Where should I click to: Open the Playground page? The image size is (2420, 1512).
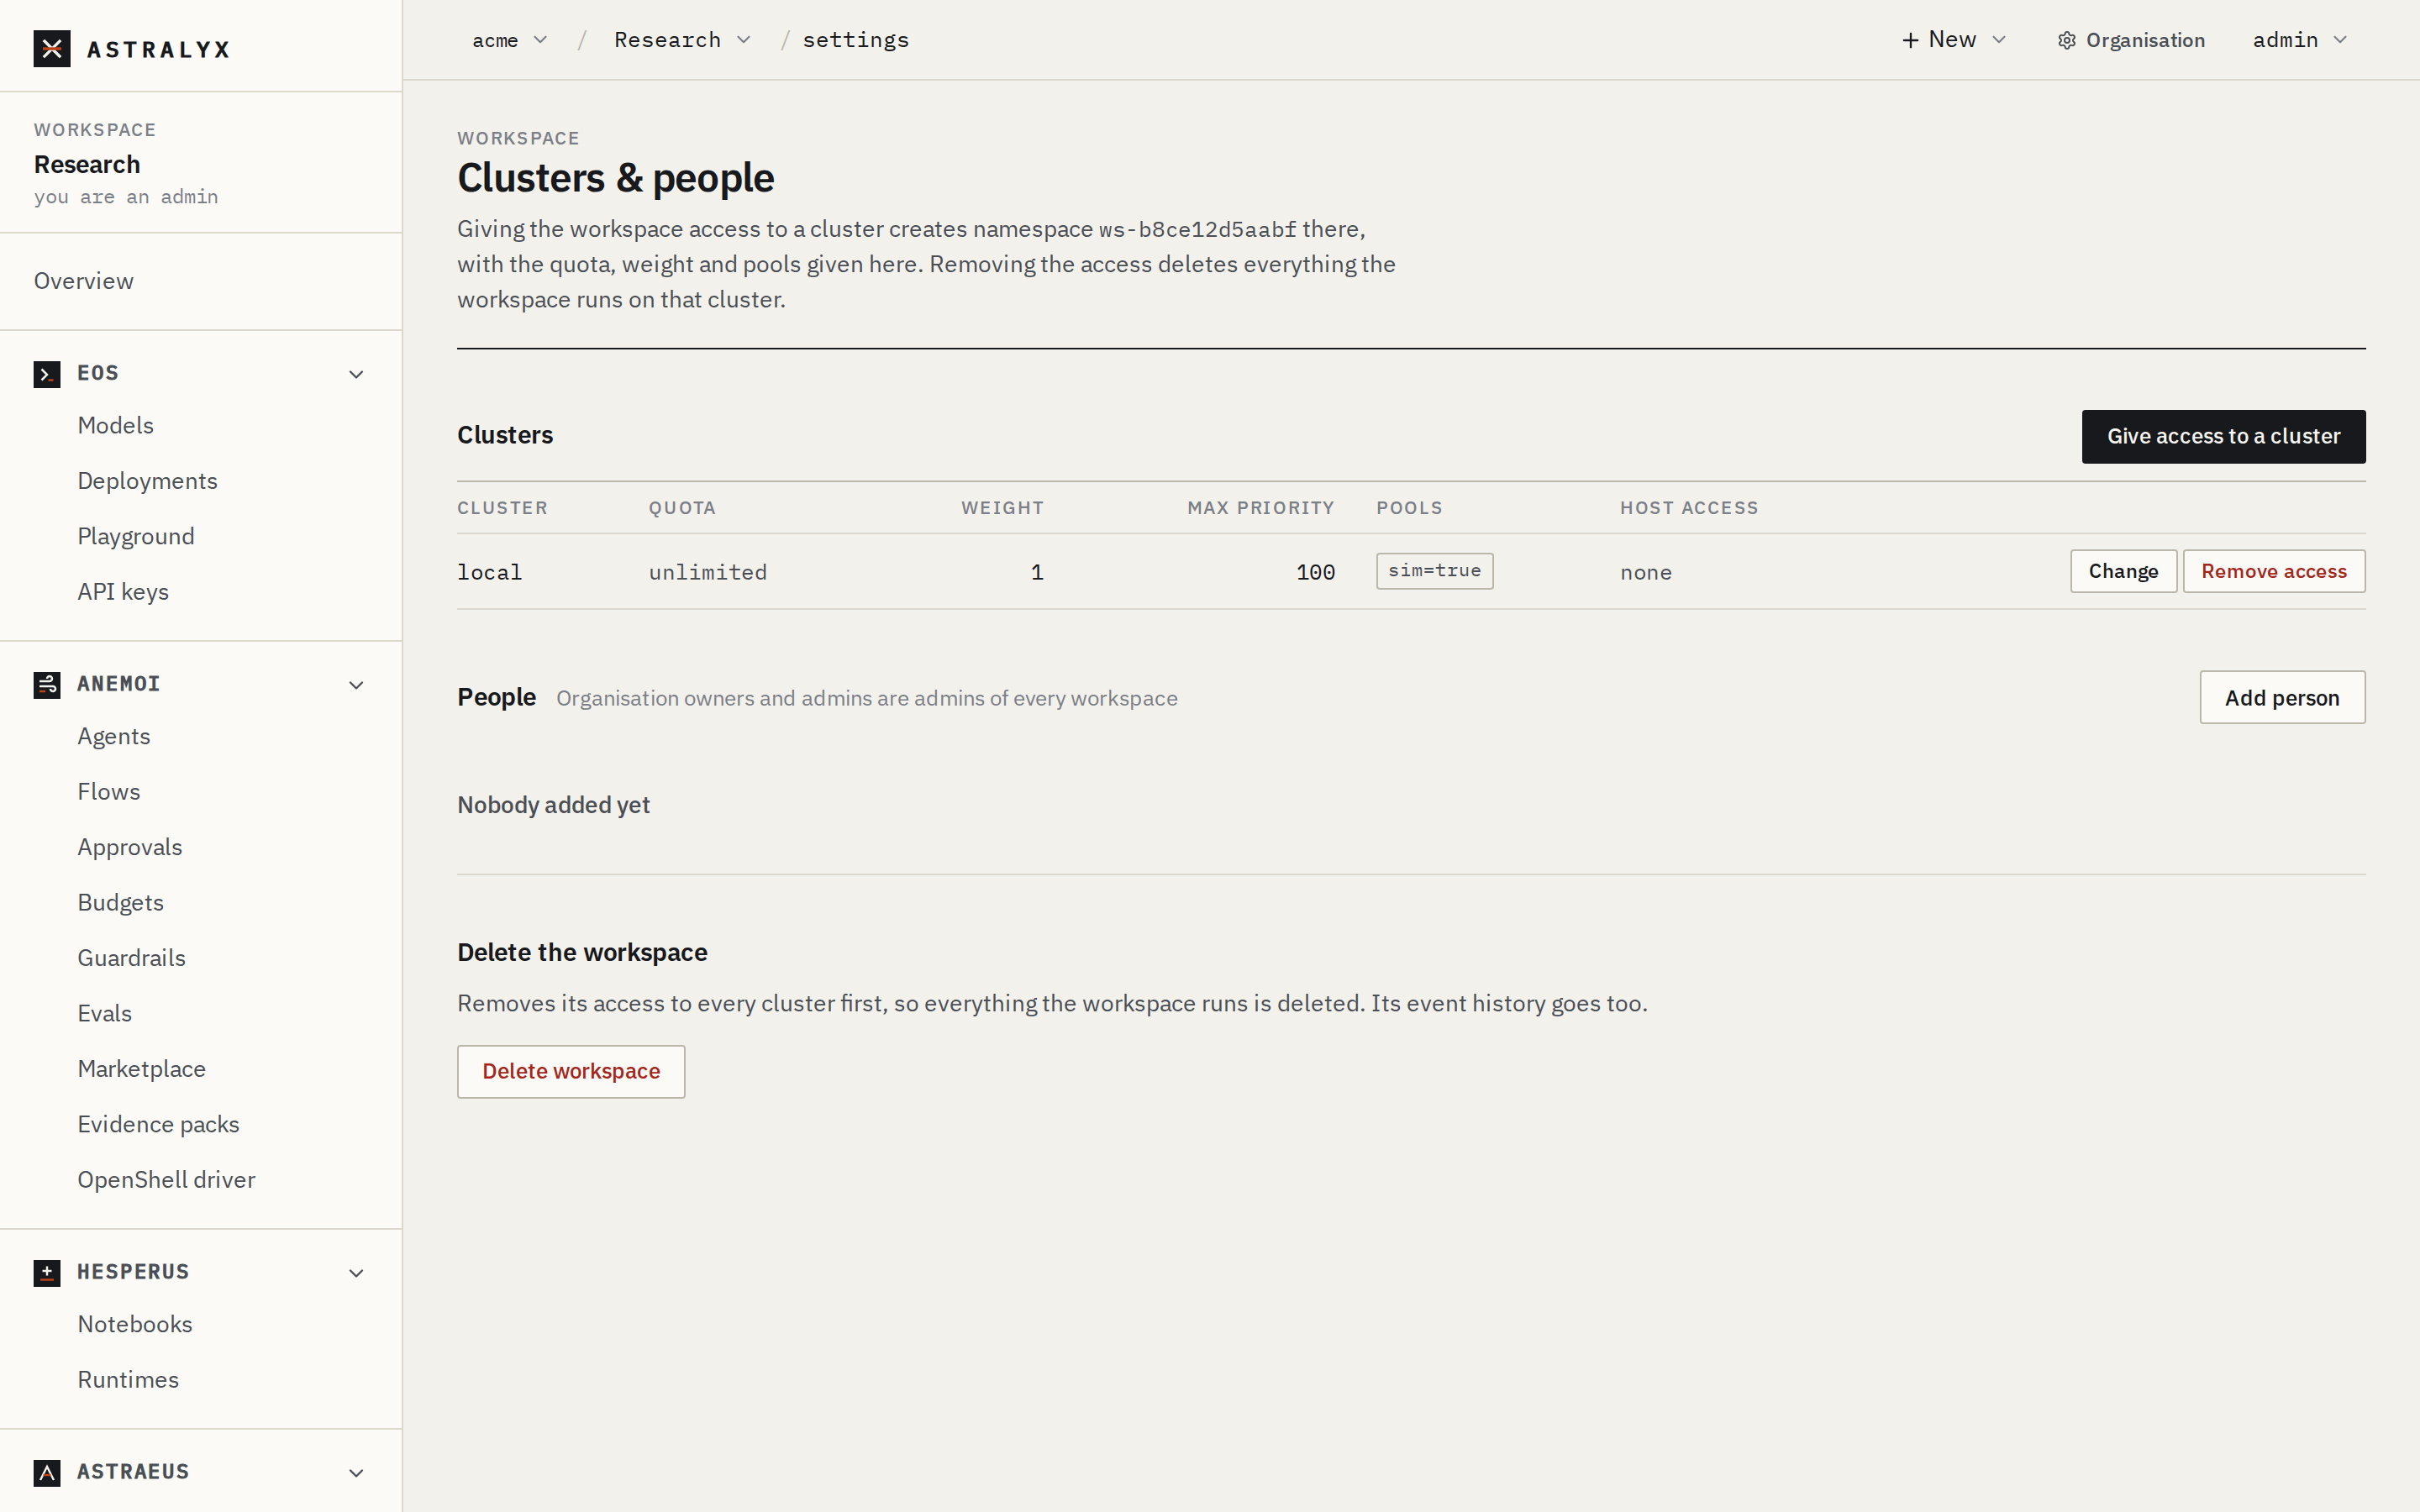pyautogui.click(x=136, y=537)
